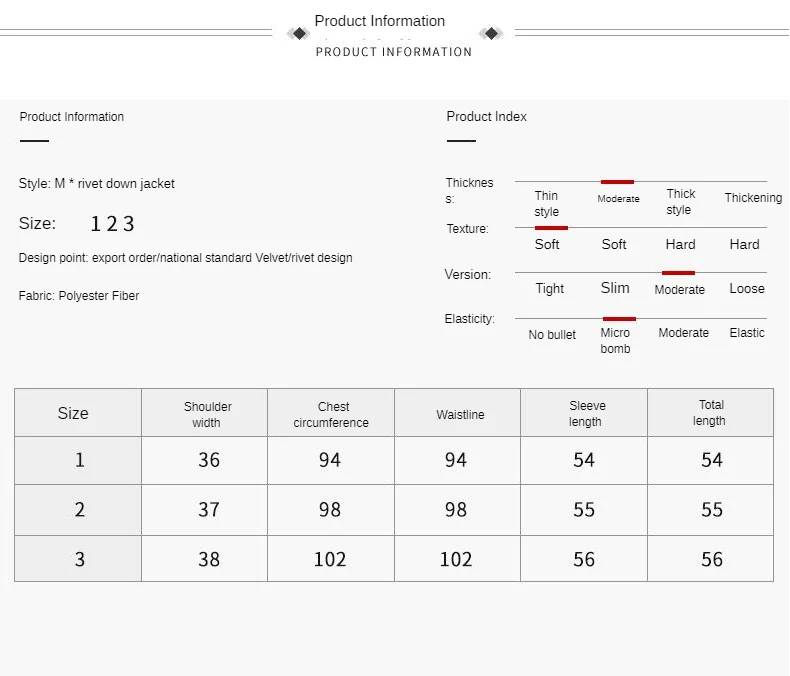Click the 'Elastic' elasticity label

click(747, 333)
